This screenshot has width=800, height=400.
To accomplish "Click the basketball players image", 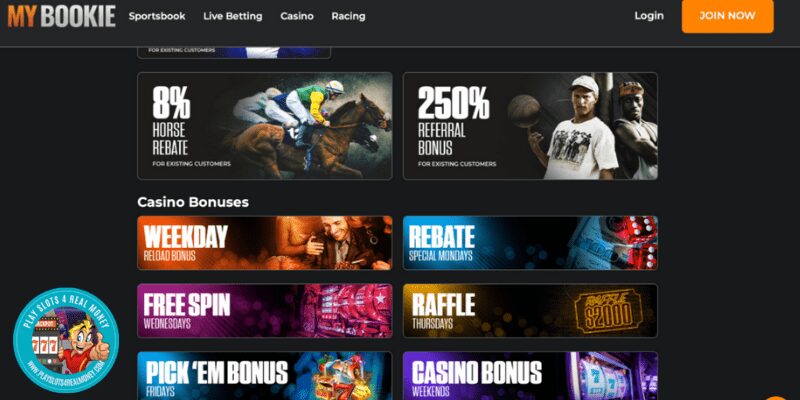I will click(x=582, y=126).
